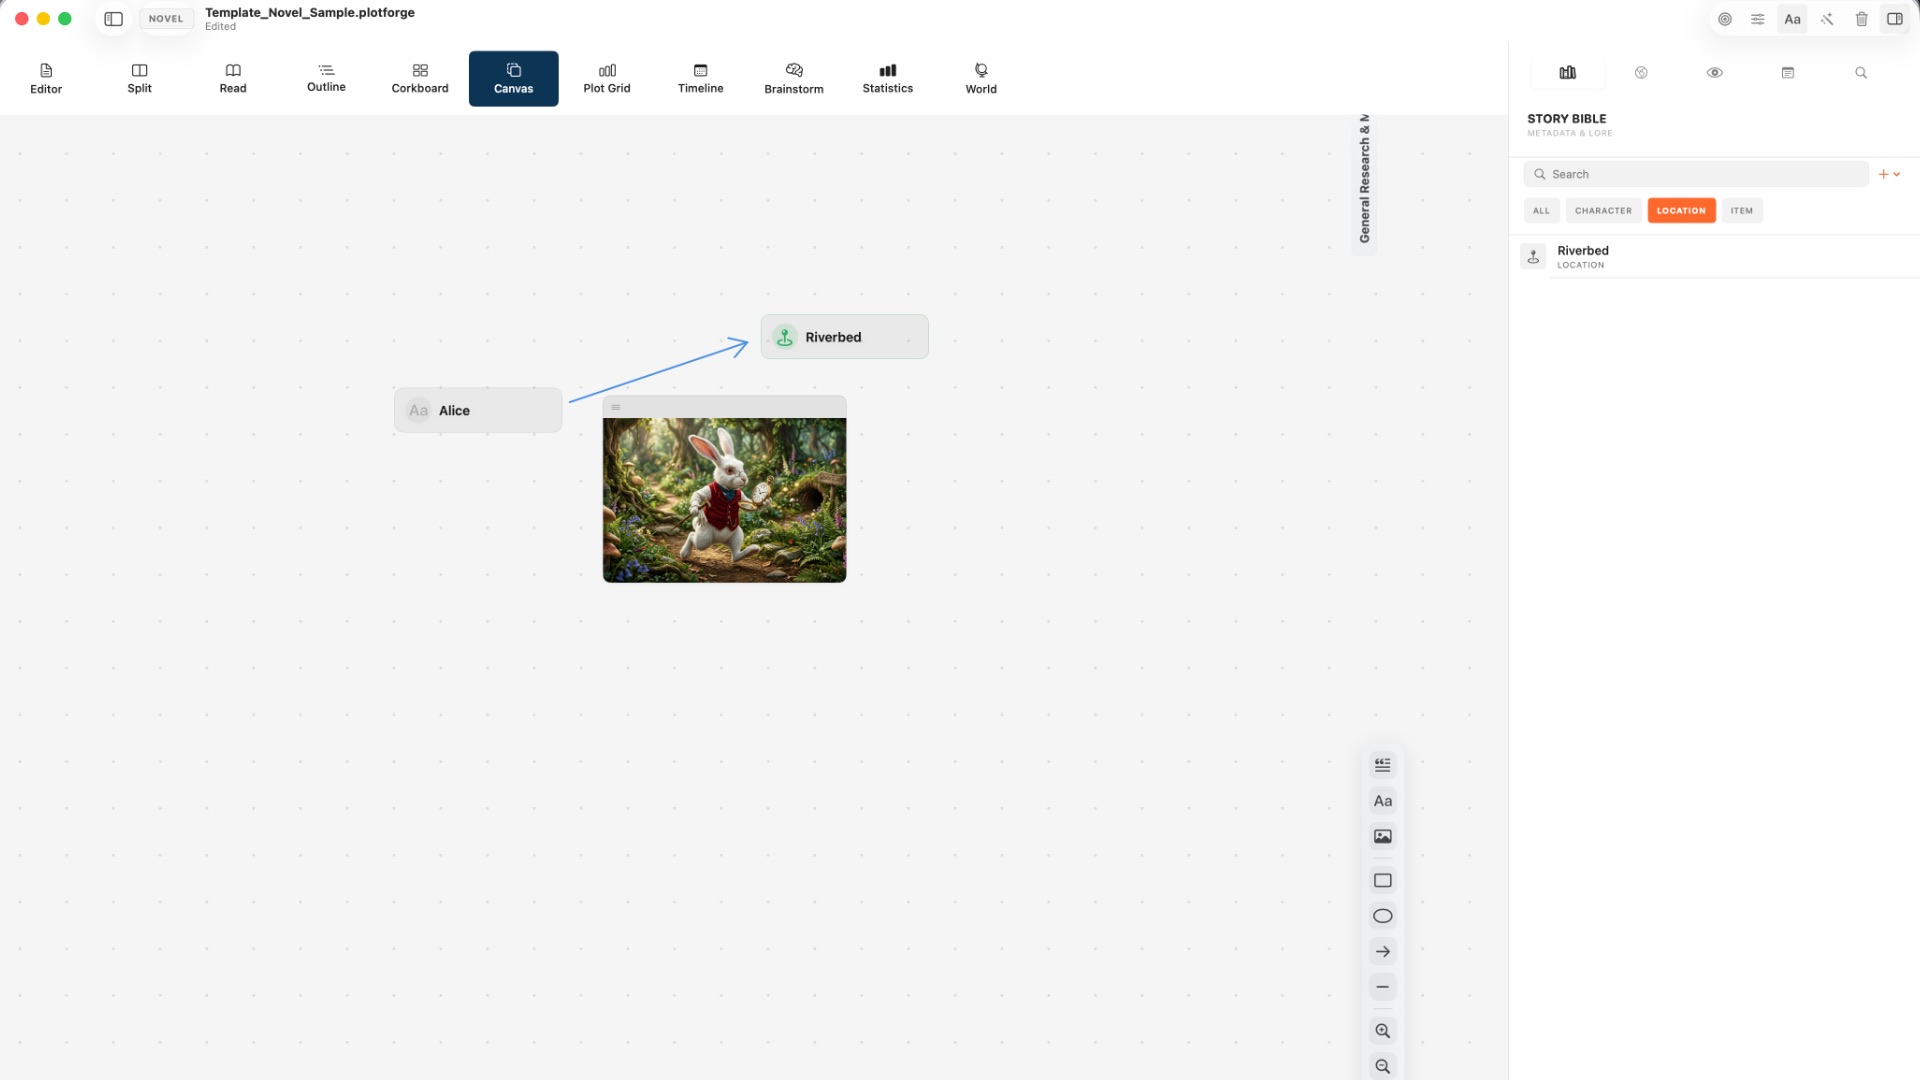1920x1080 pixels.
Task: Open the Aa typography settings
Action: (1792, 19)
